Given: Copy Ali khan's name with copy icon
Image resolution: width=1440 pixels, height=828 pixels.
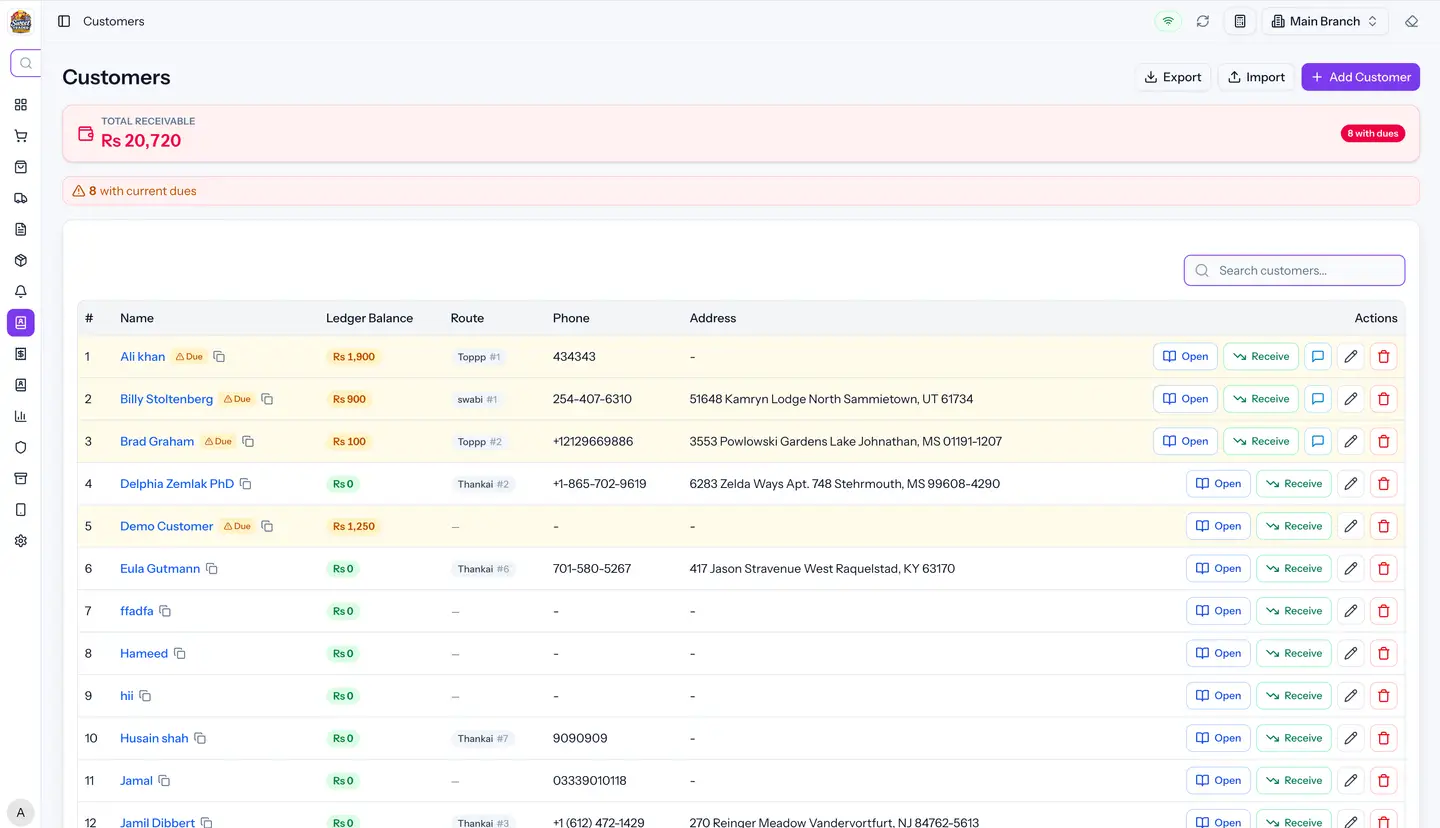Looking at the screenshot, I should (x=219, y=357).
